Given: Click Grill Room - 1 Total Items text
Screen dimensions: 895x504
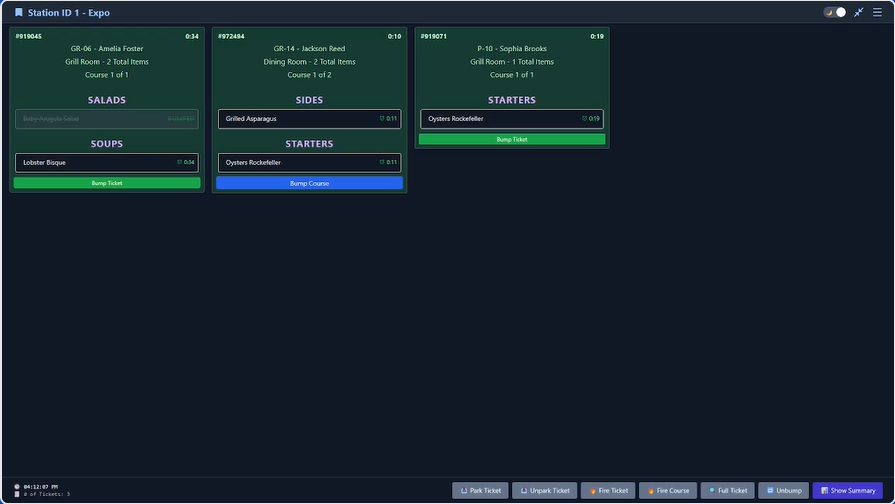Looking at the screenshot, I should tap(512, 62).
